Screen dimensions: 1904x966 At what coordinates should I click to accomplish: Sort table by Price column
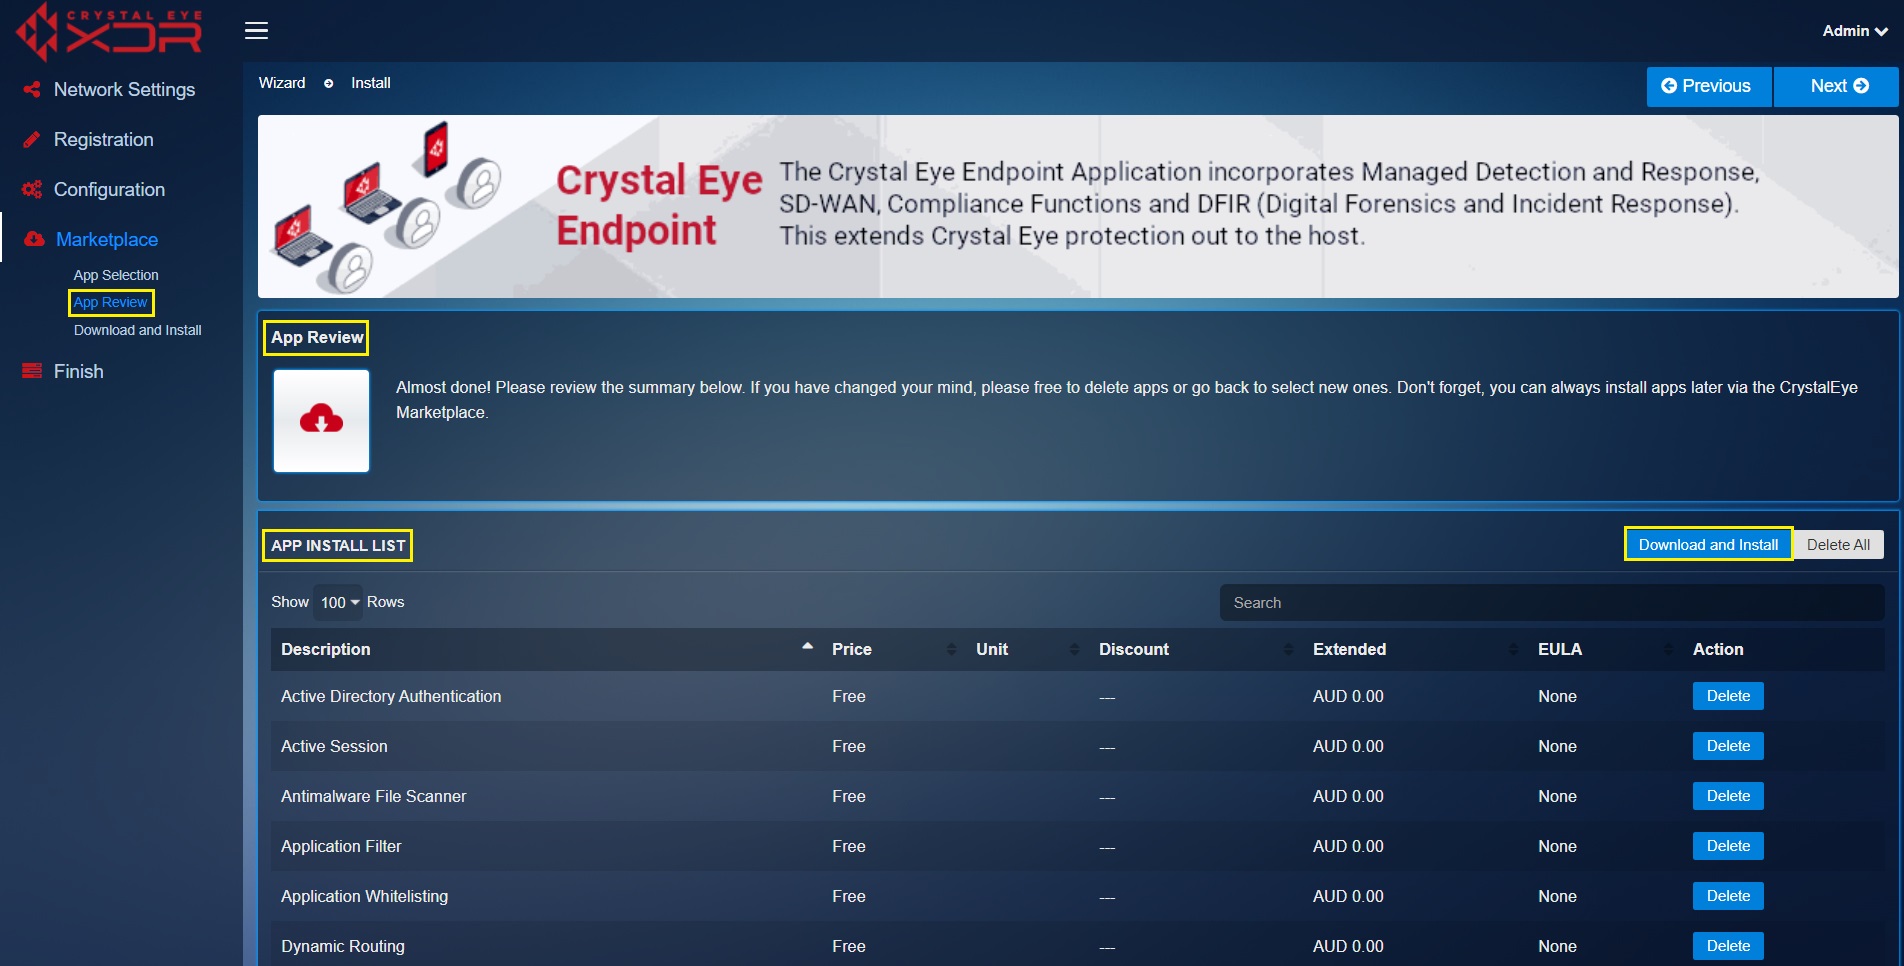coord(951,649)
